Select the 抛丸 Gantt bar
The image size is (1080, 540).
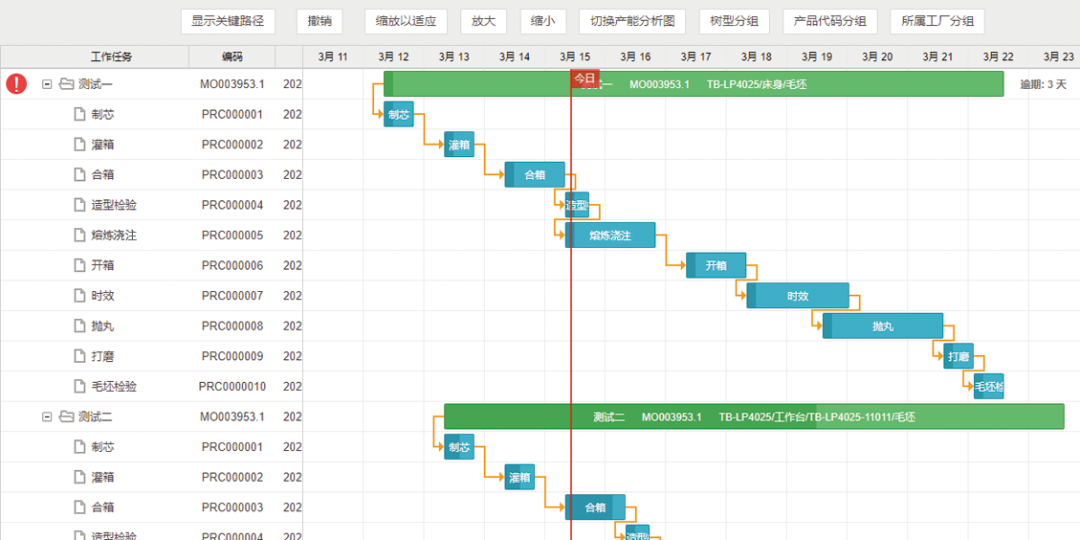883,326
